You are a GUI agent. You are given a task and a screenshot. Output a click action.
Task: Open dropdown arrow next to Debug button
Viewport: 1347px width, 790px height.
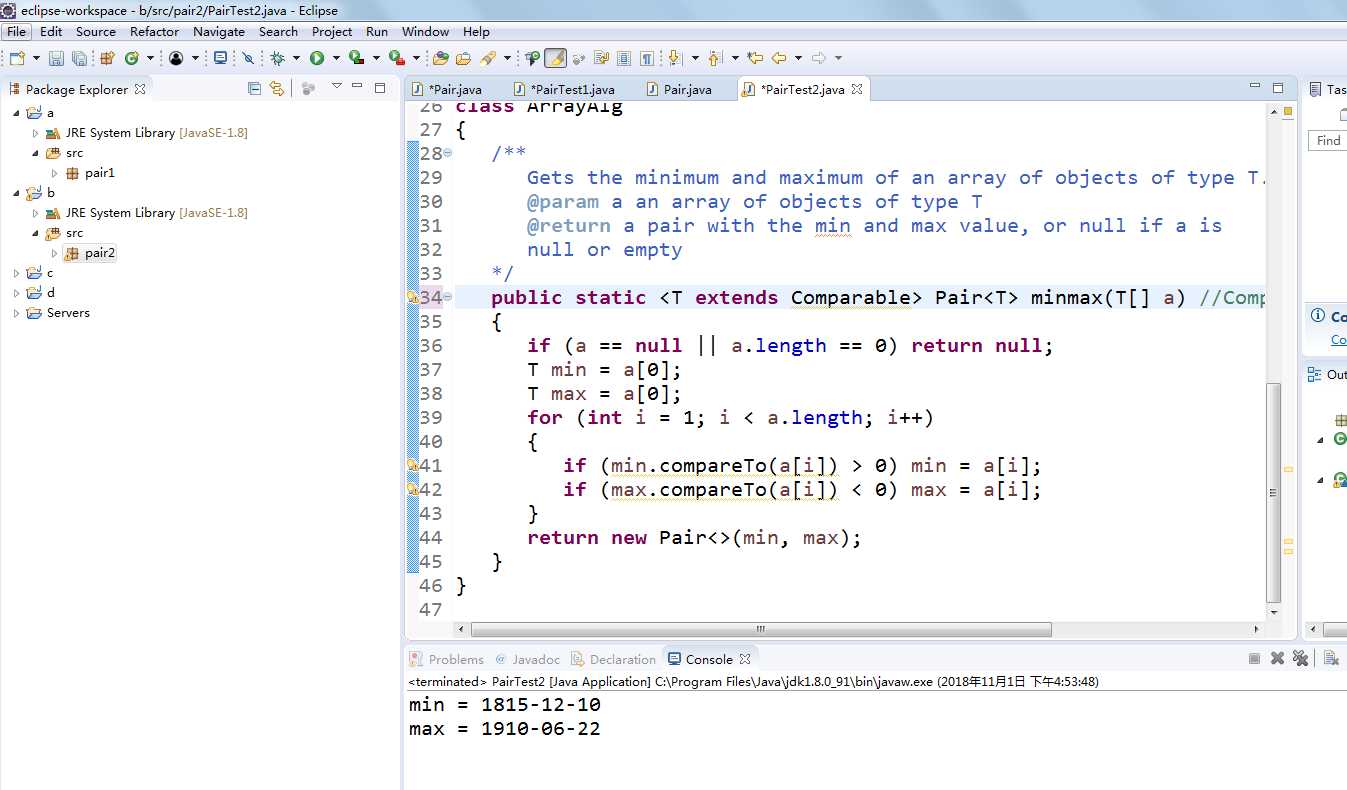pyautogui.click(x=296, y=58)
